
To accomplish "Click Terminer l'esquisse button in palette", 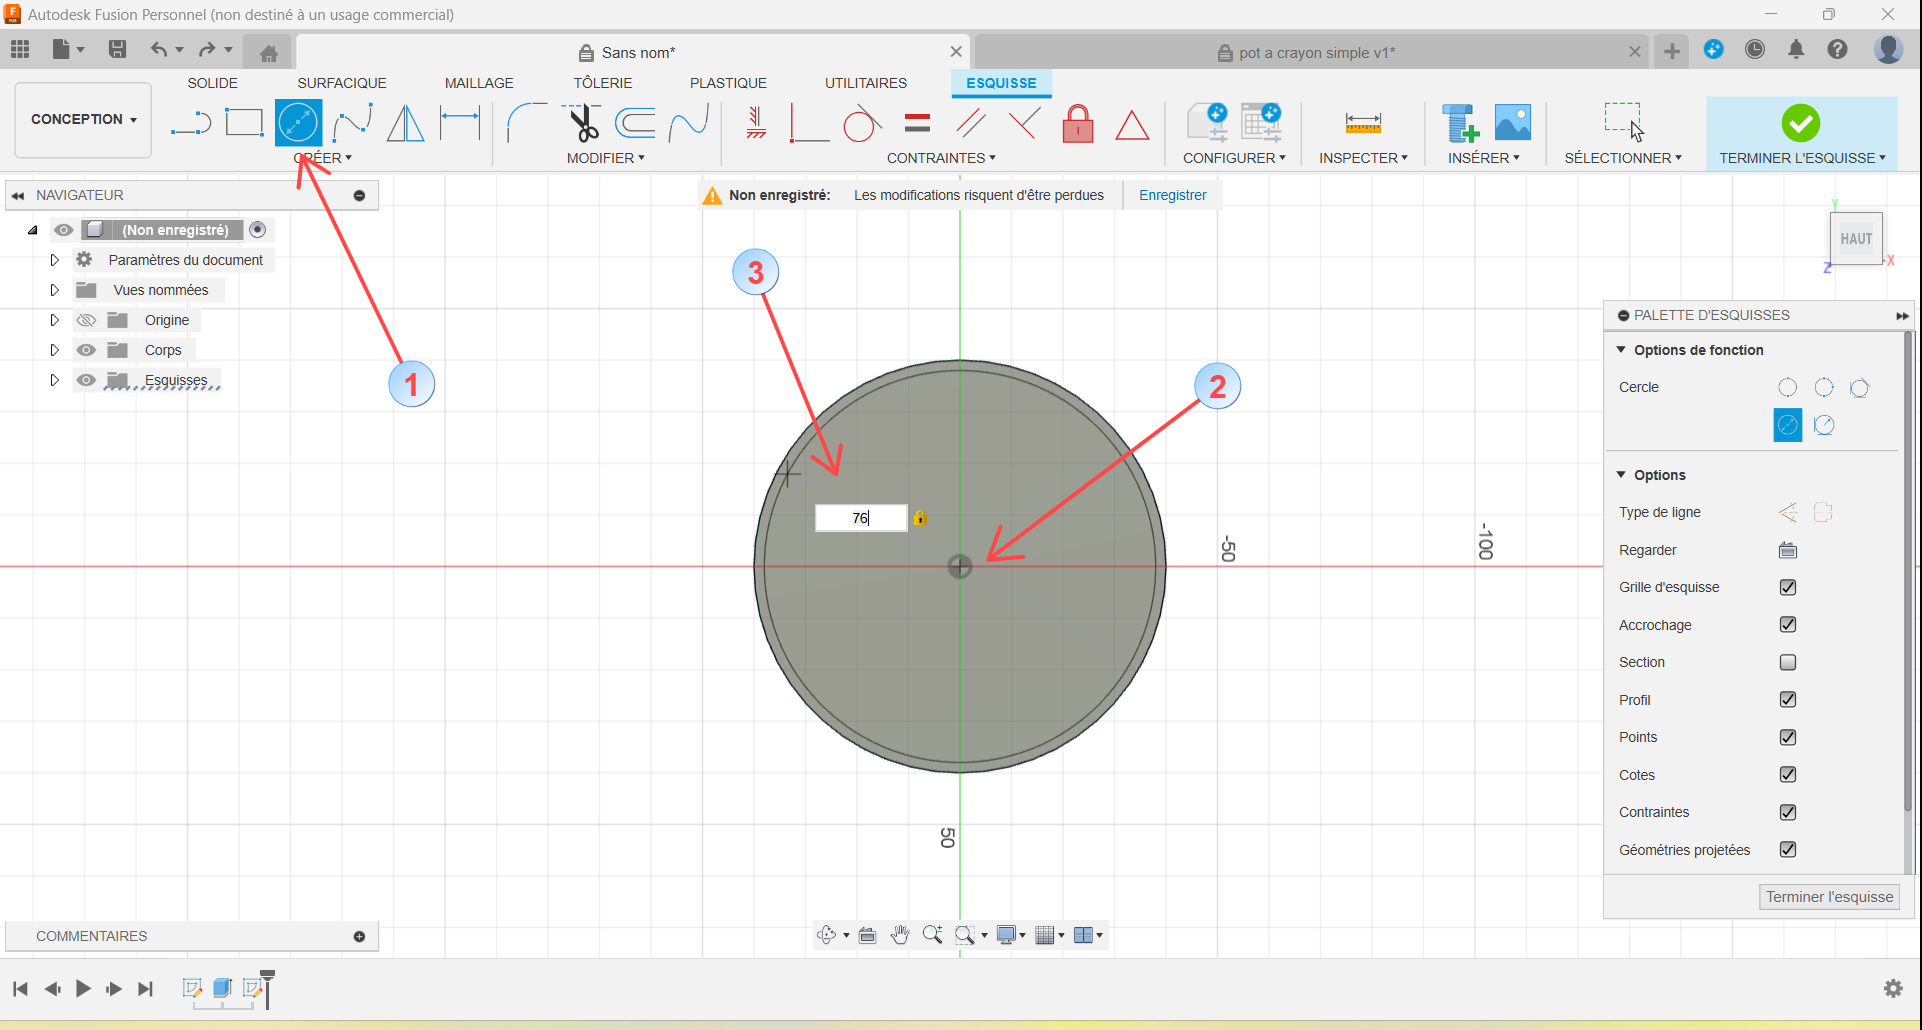I will click(1829, 897).
